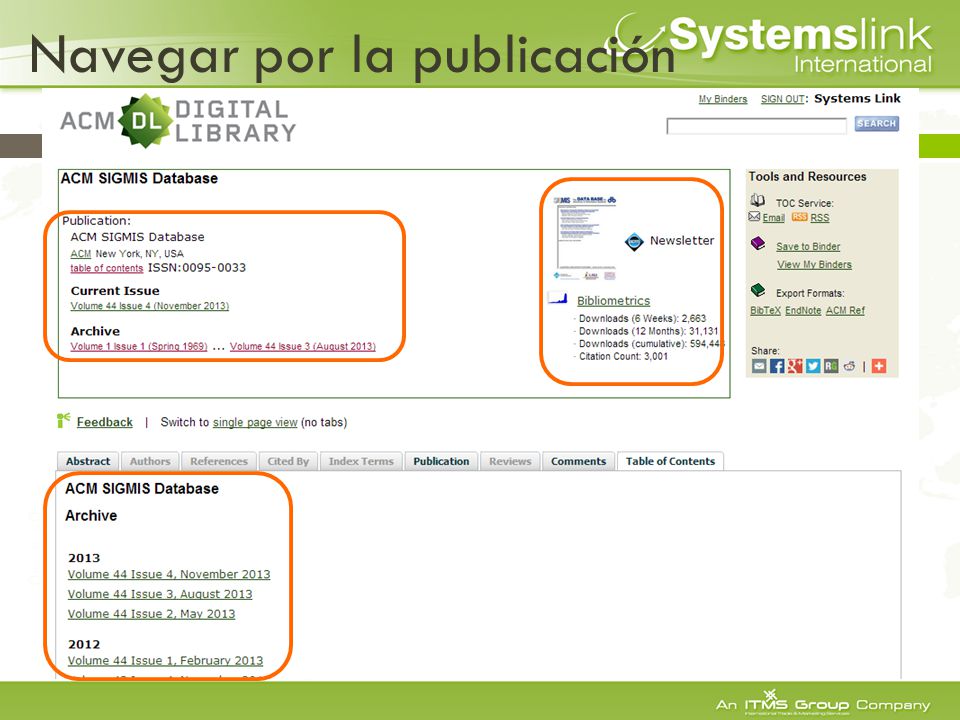
Task: Export citation as EndNote
Action: coord(803,310)
